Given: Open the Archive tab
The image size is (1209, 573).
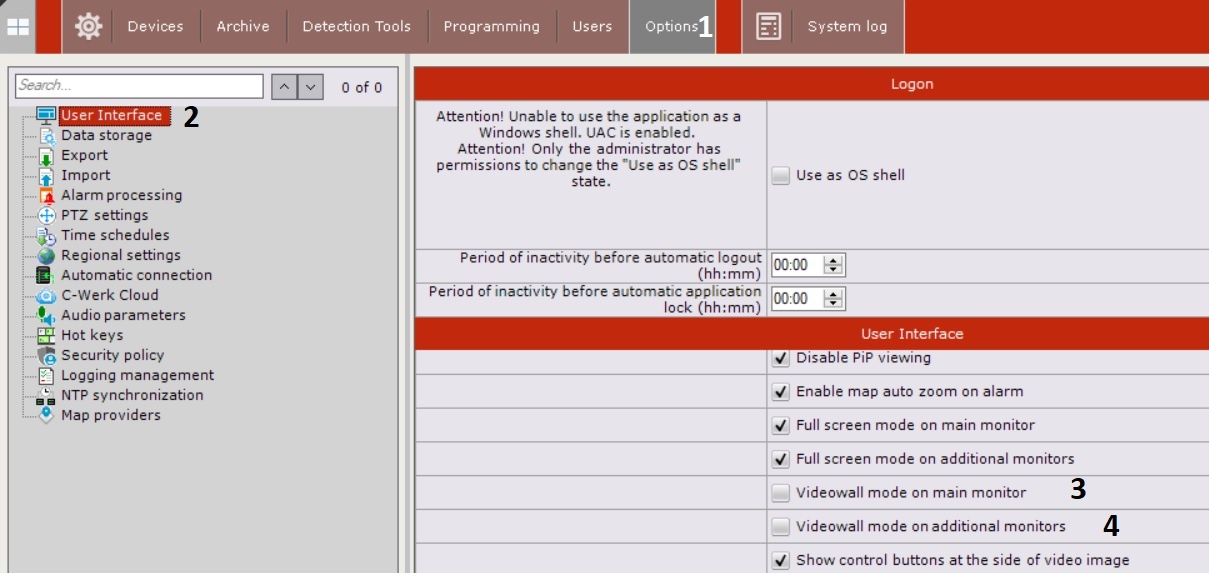Looking at the screenshot, I should click(x=243, y=26).
